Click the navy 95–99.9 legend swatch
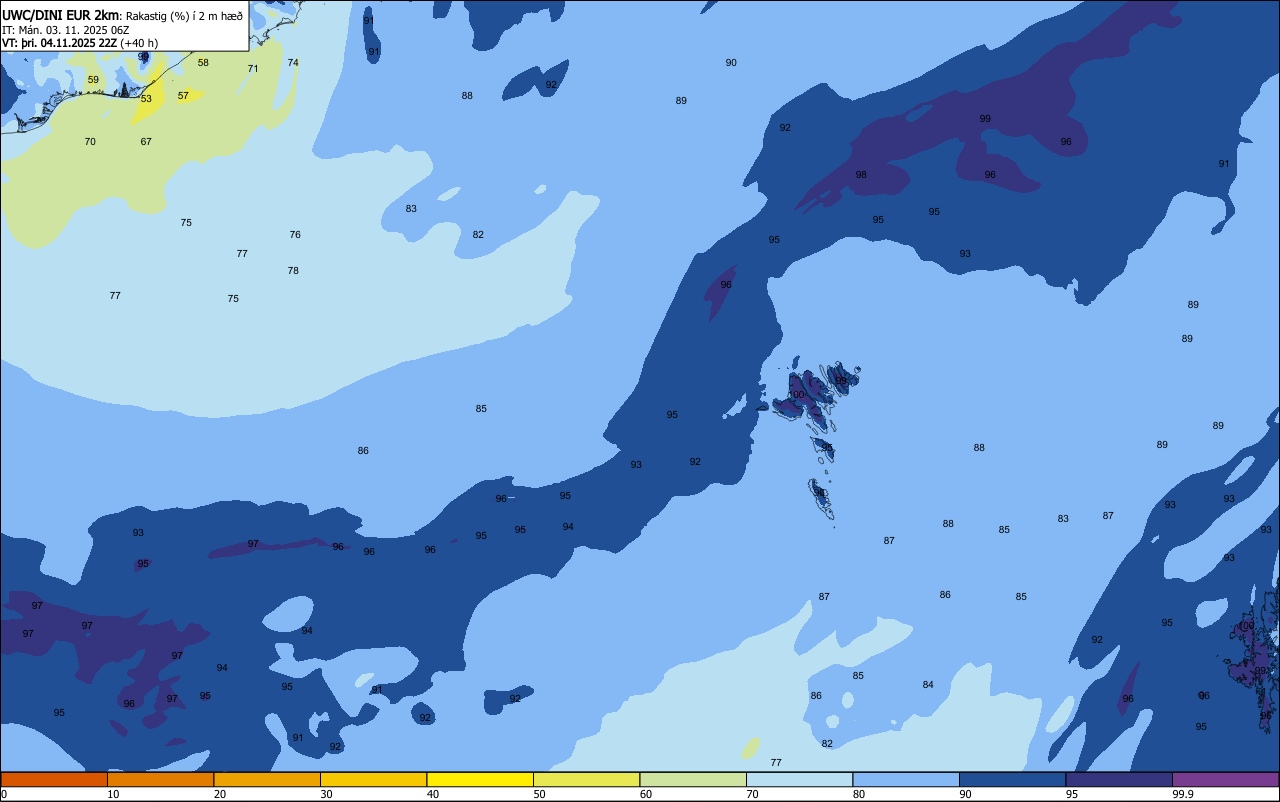Image resolution: width=1280 pixels, height=802 pixels. [x=1119, y=779]
